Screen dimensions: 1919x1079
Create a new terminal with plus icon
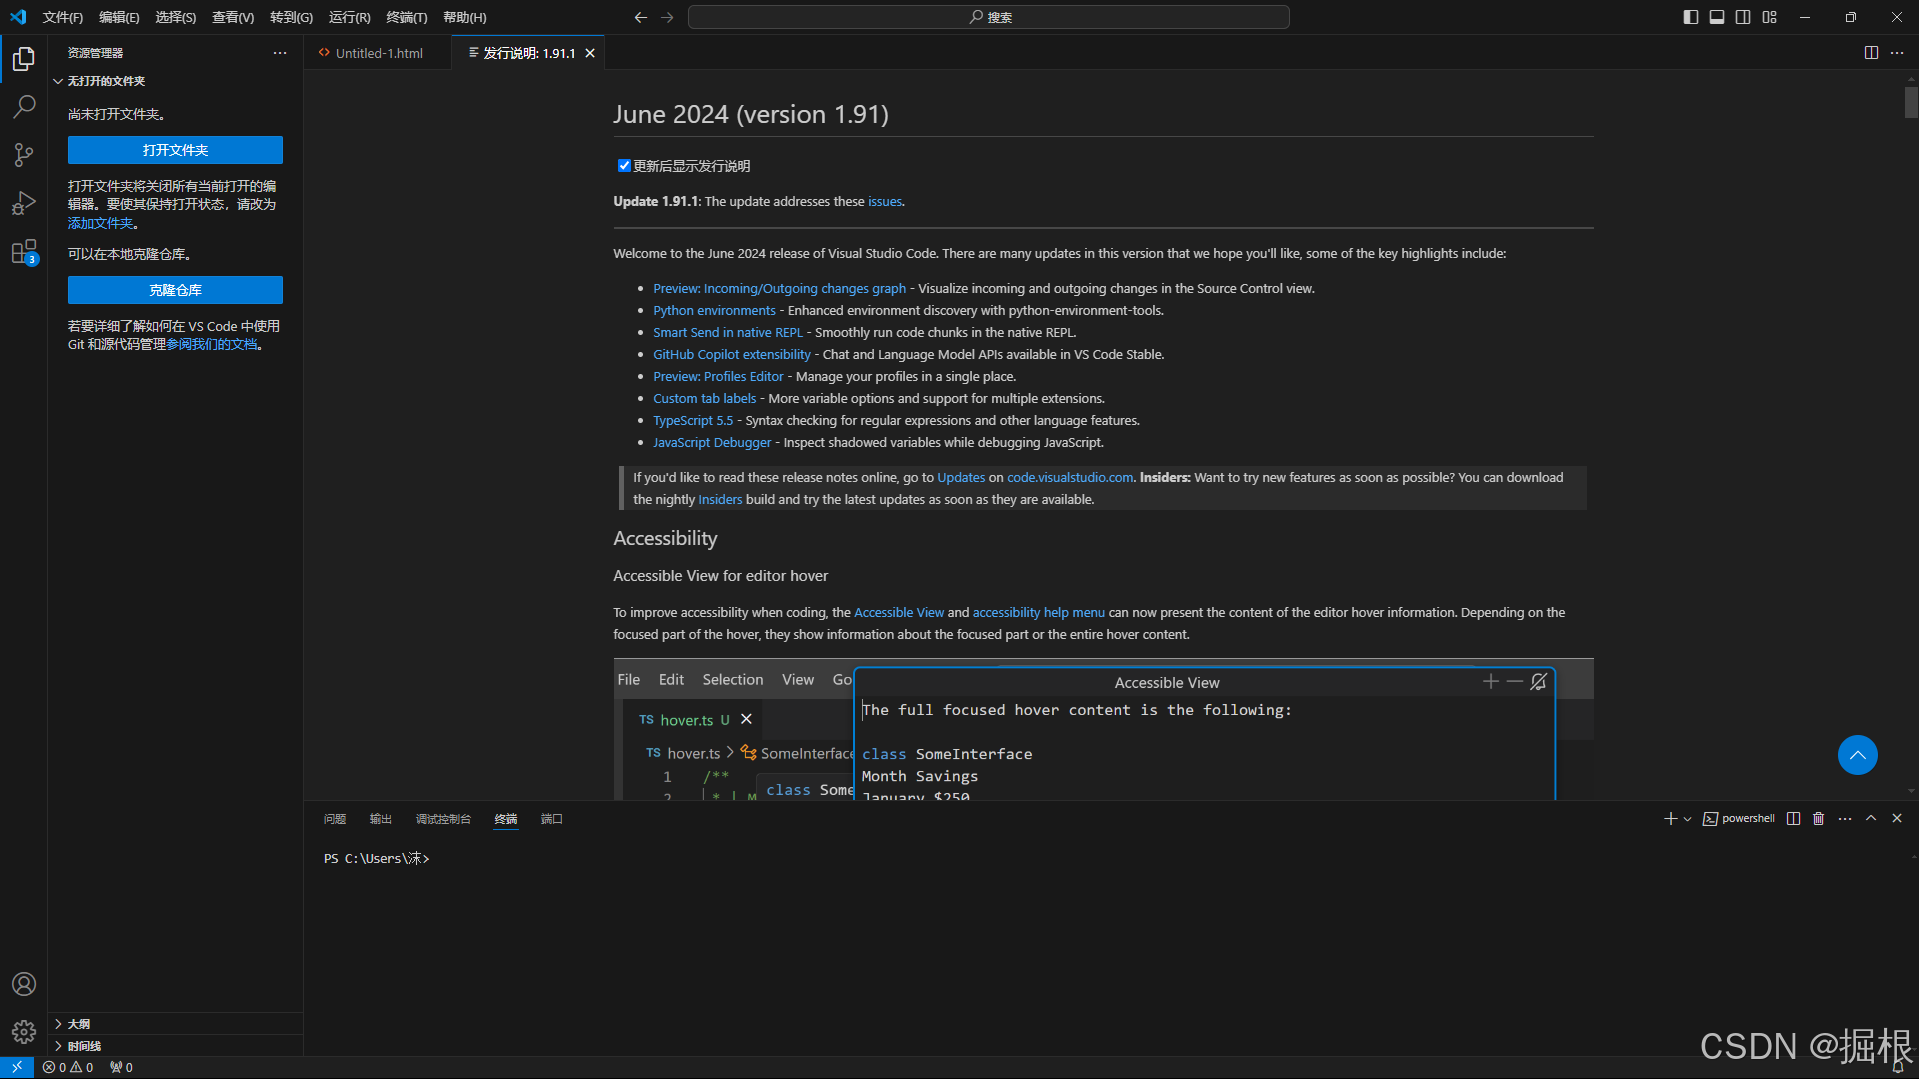(x=1670, y=819)
